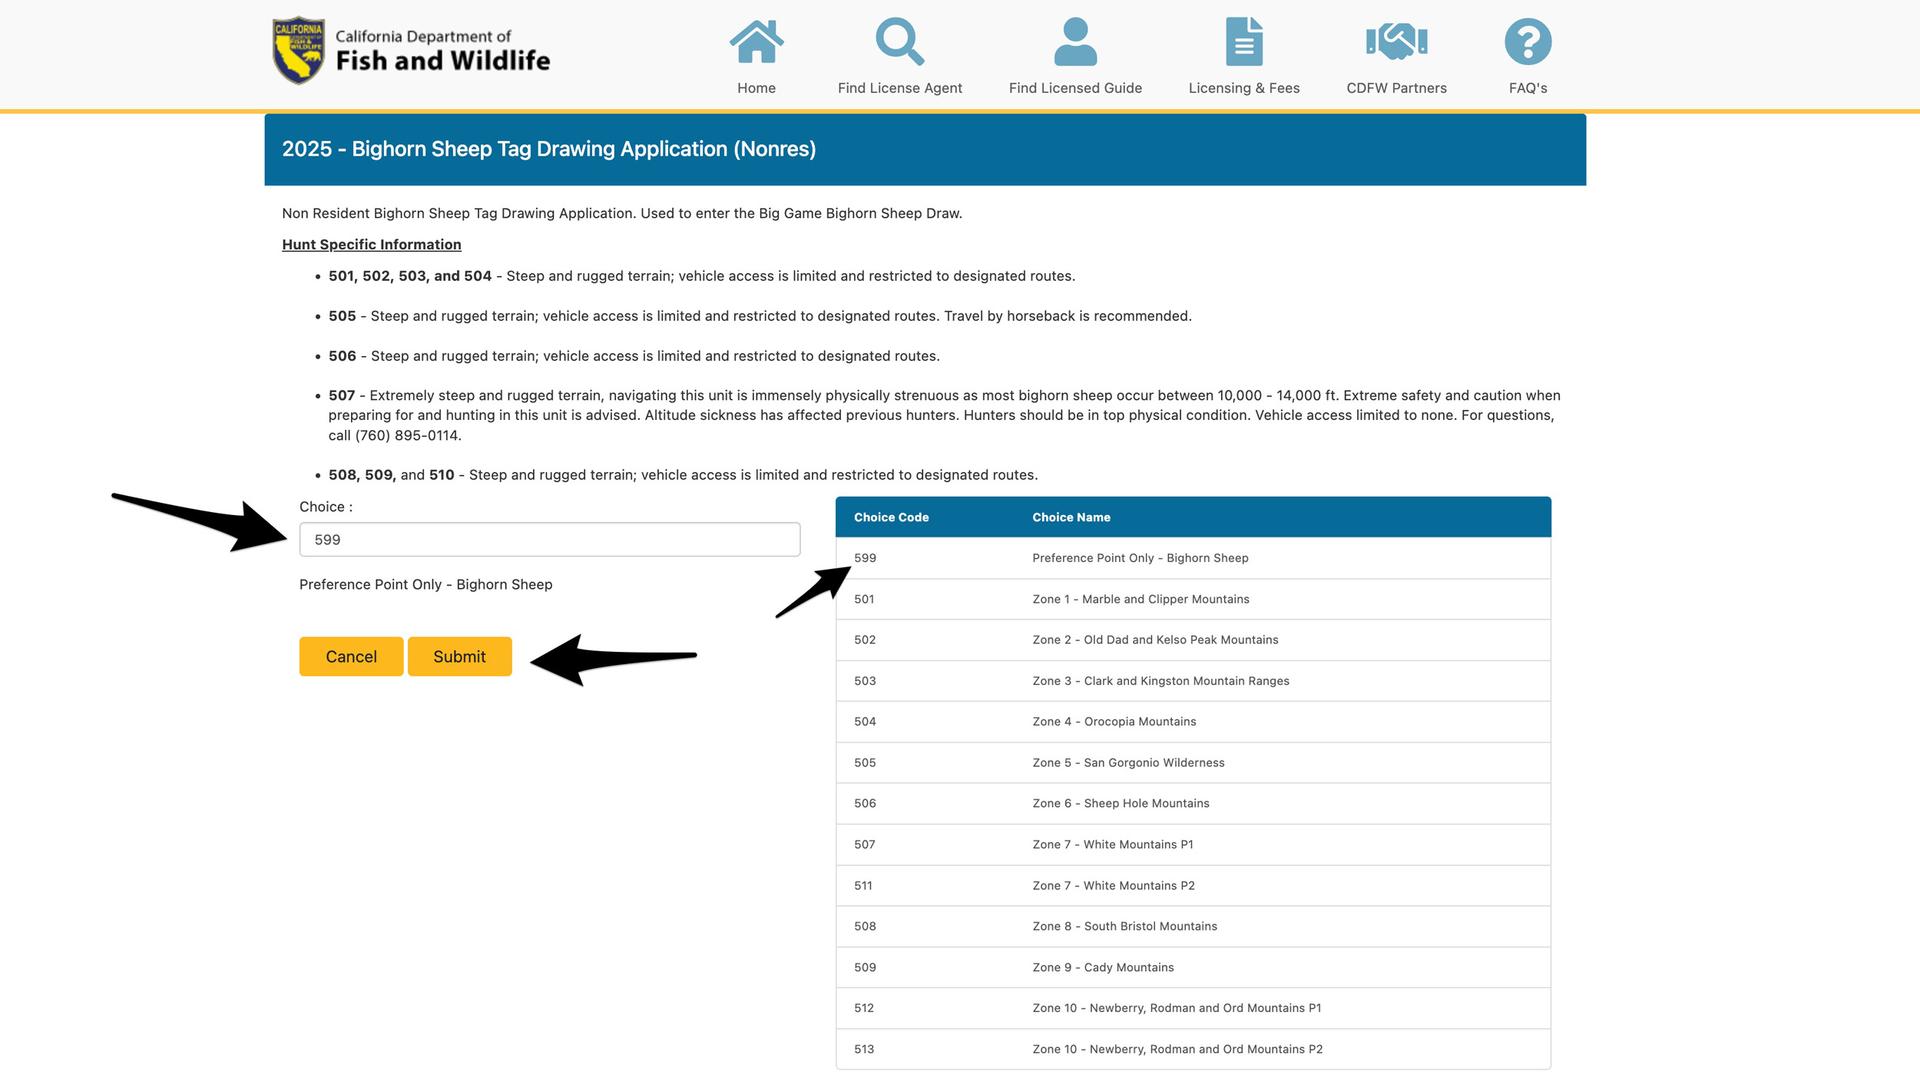This screenshot has height=1084, width=1920.
Task: Select Zone 1 Marble and Clipper Mountains
Action: coord(1140,599)
